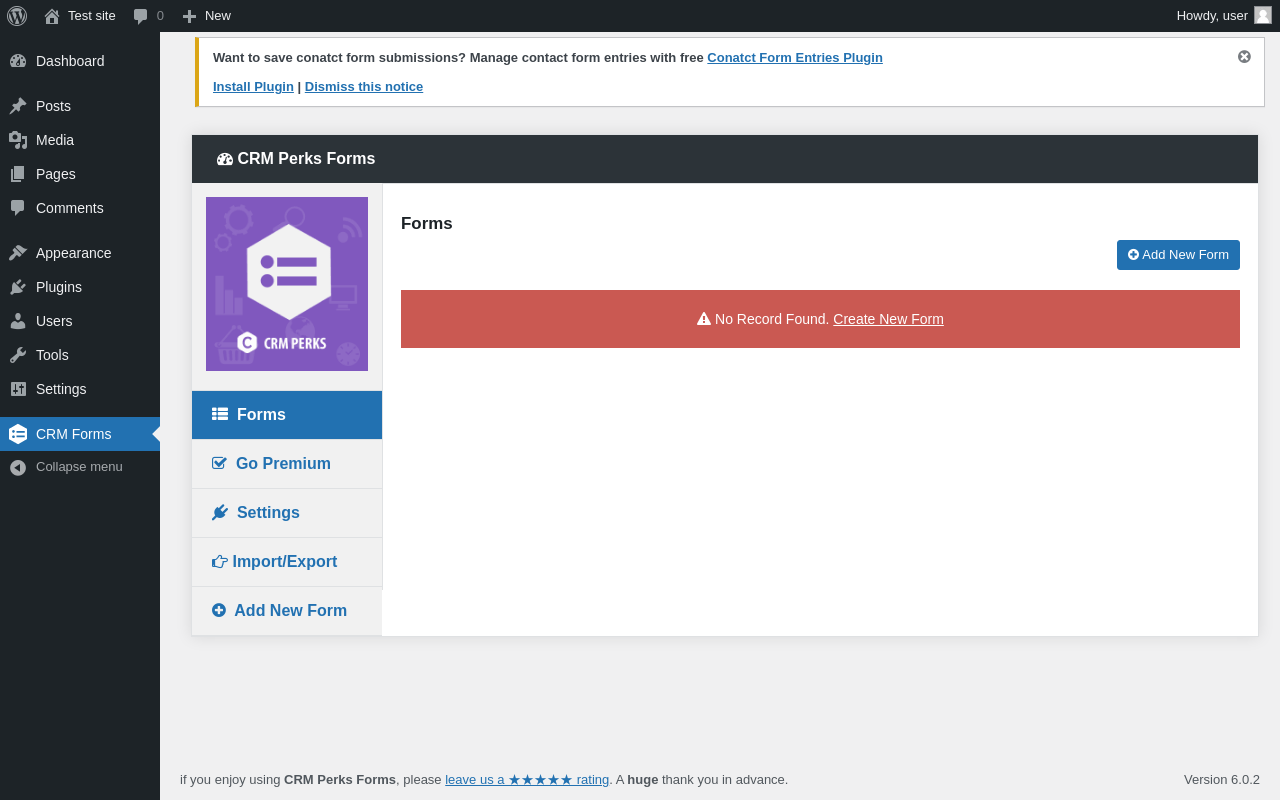This screenshot has height=800, width=1280.
Task: Open Users in admin menu
Action: coord(80,321)
